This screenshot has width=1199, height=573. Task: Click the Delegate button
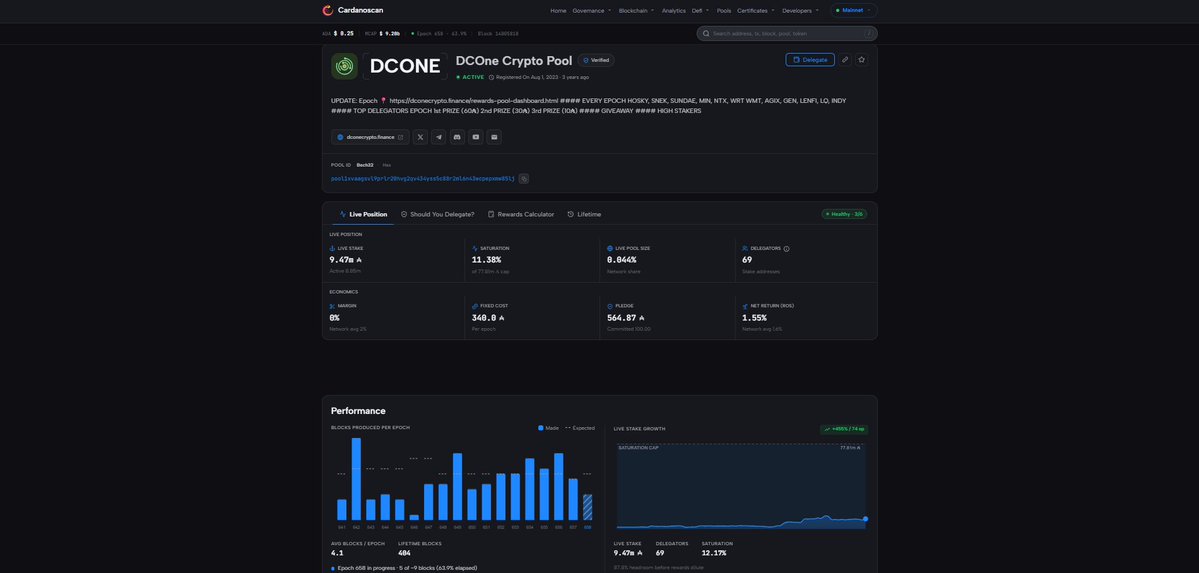[810, 60]
